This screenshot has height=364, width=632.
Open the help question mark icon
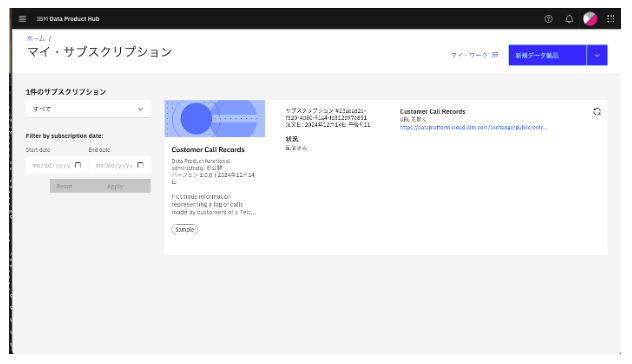pyautogui.click(x=548, y=19)
